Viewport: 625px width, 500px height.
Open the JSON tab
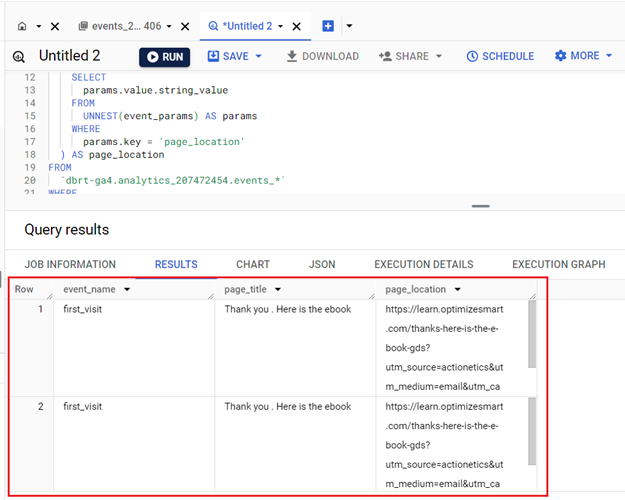[322, 264]
